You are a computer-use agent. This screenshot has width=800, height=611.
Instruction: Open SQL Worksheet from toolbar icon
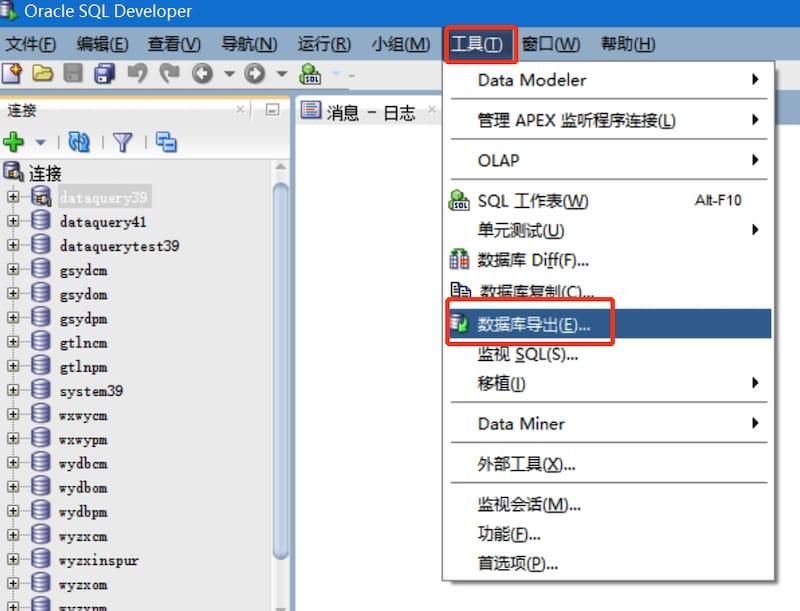coord(310,74)
